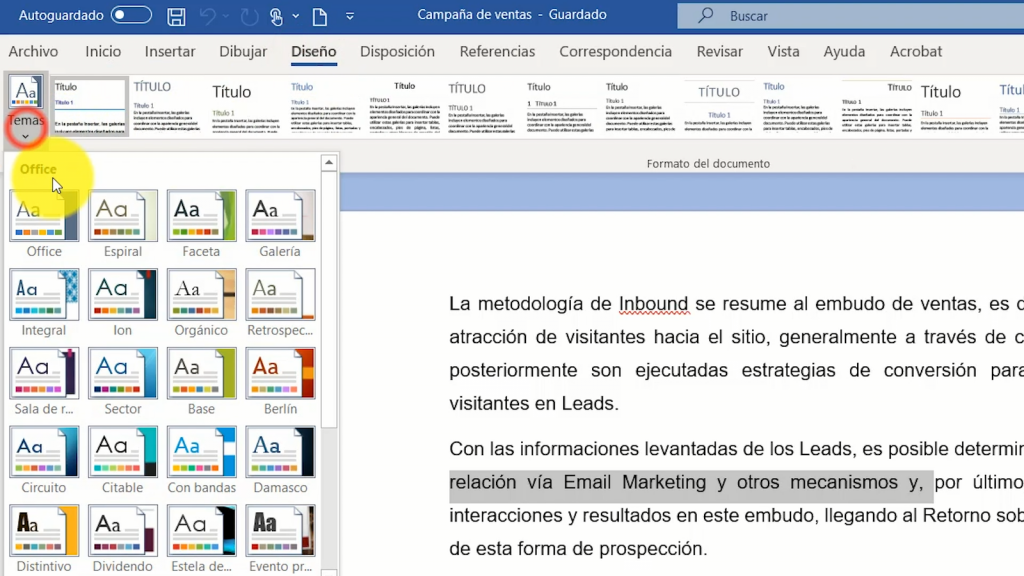Switch to the Inicio tab
This screenshot has width=1024, height=576.
pyautogui.click(x=103, y=52)
